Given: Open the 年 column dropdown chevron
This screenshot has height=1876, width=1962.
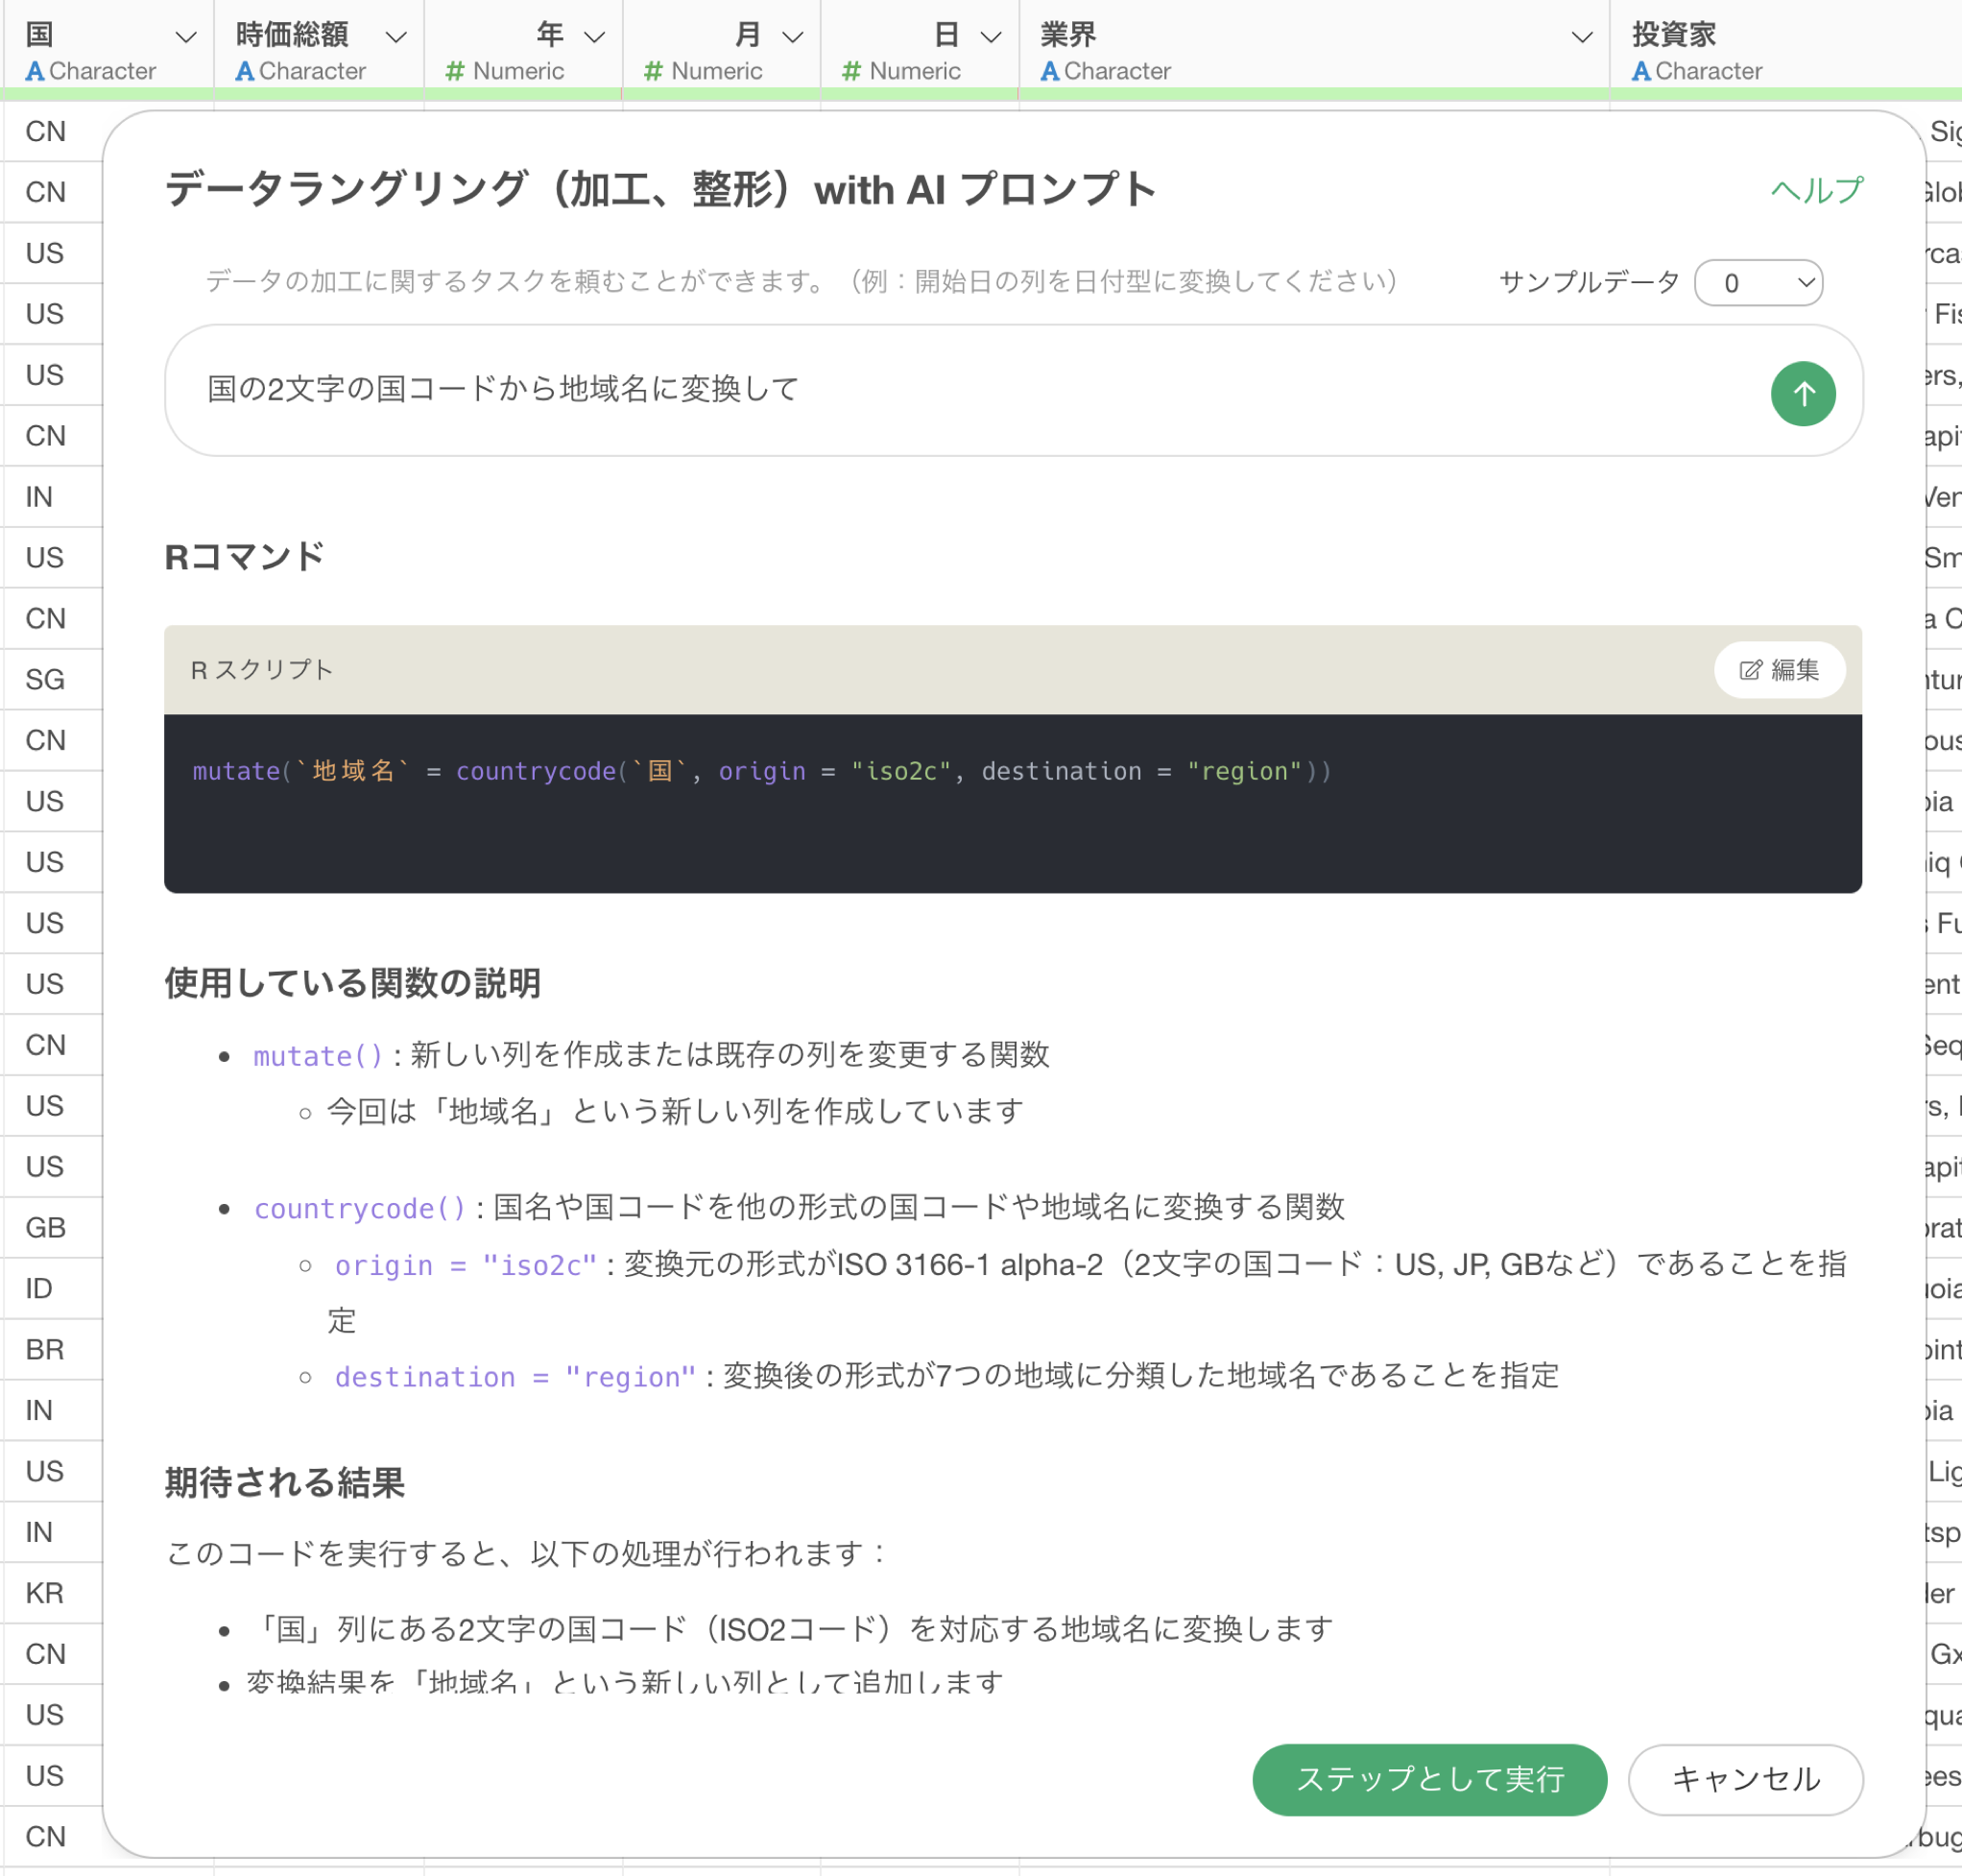Looking at the screenshot, I should (594, 37).
